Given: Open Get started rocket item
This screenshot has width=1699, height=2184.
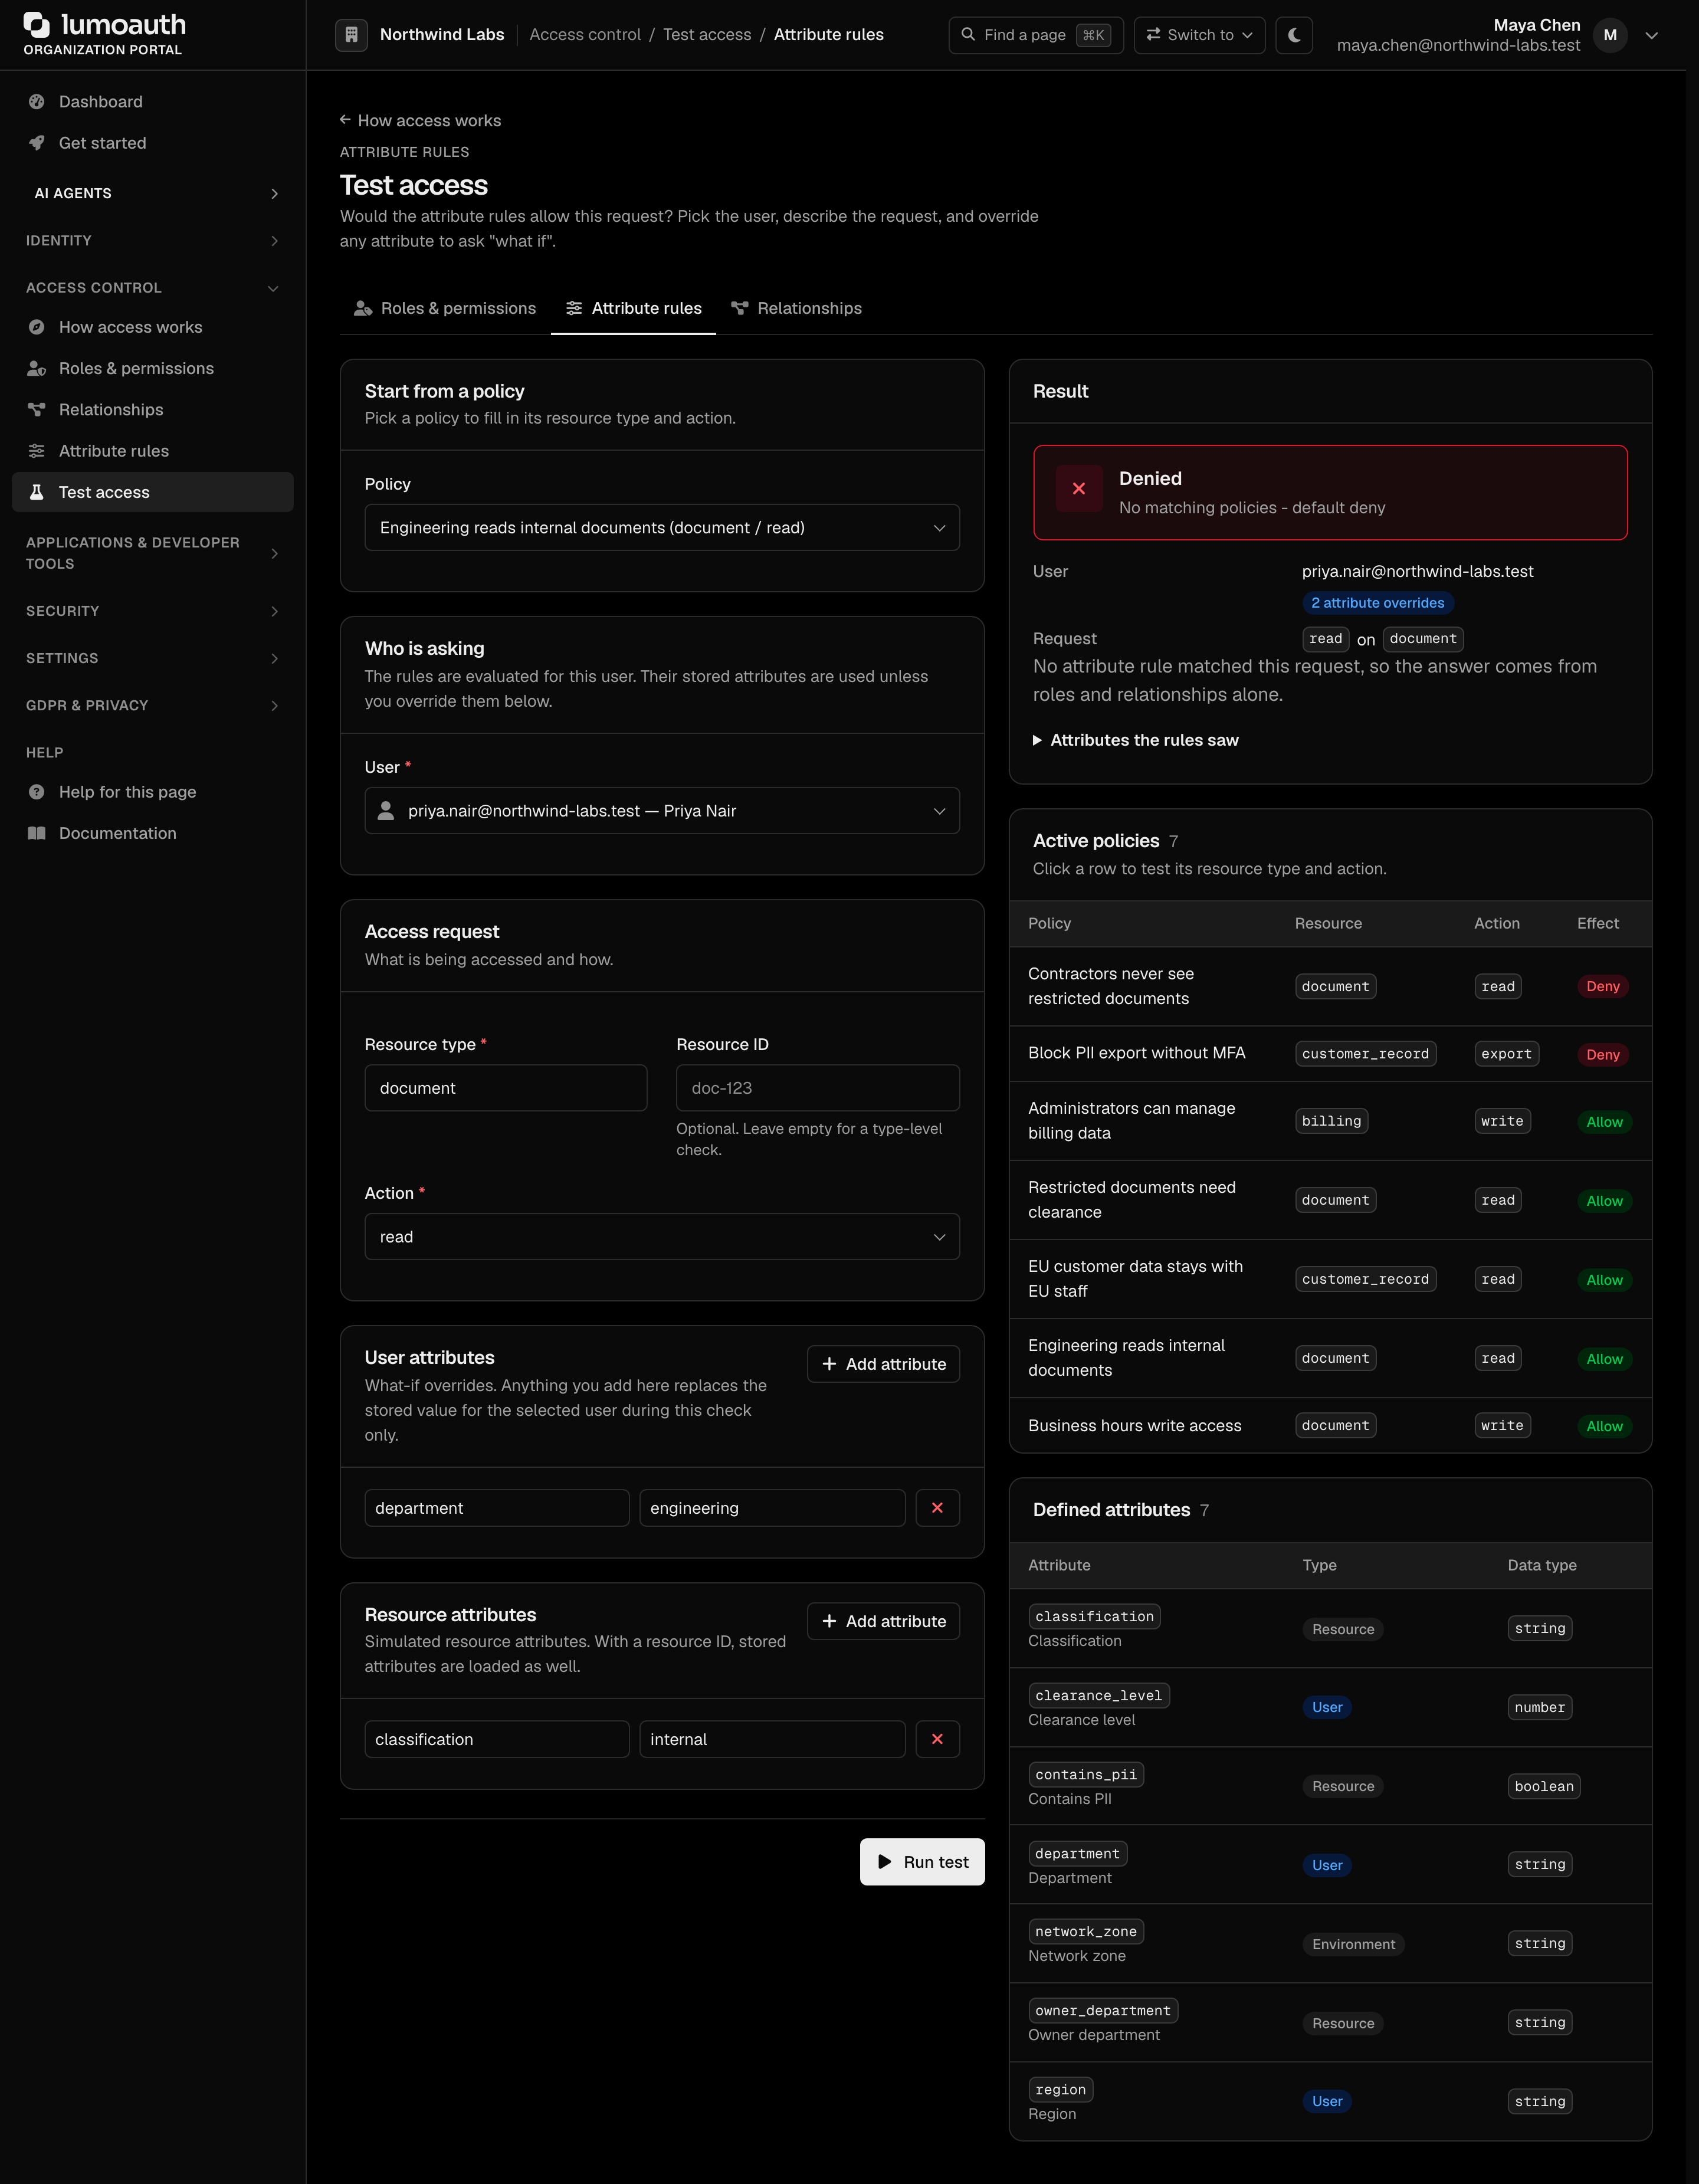Looking at the screenshot, I should [x=152, y=143].
